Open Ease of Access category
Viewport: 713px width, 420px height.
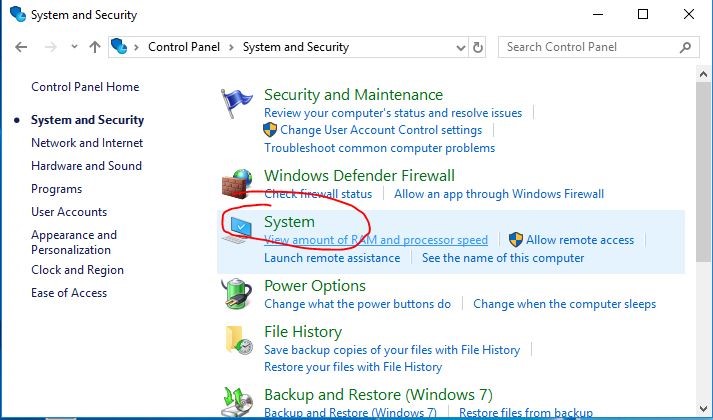click(x=69, y=293)
